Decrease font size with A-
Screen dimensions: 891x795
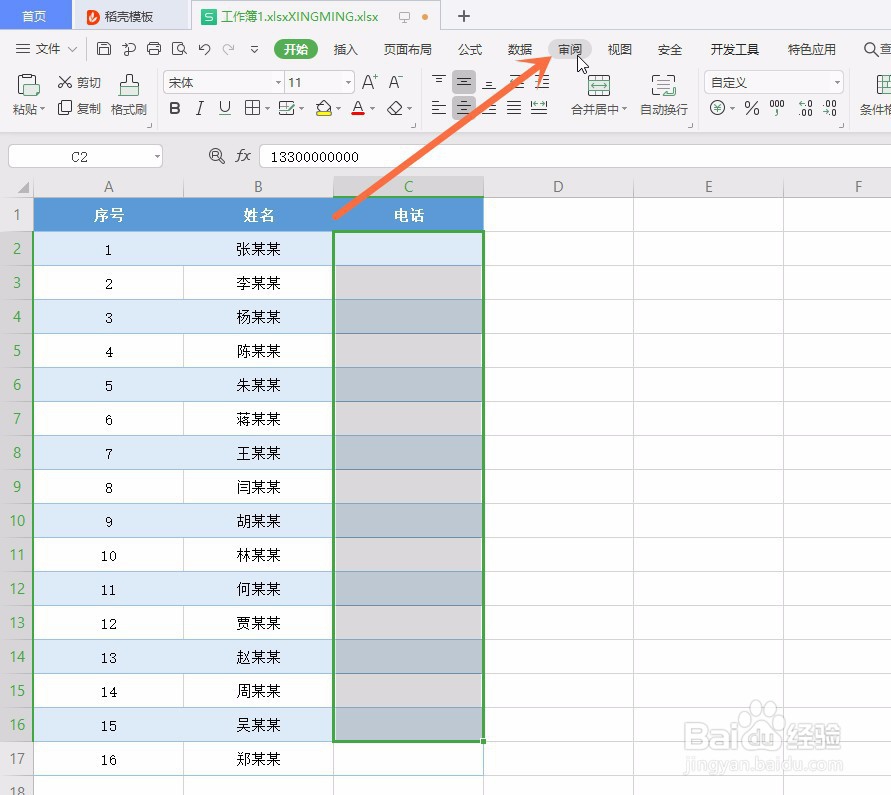pos(395,82)
